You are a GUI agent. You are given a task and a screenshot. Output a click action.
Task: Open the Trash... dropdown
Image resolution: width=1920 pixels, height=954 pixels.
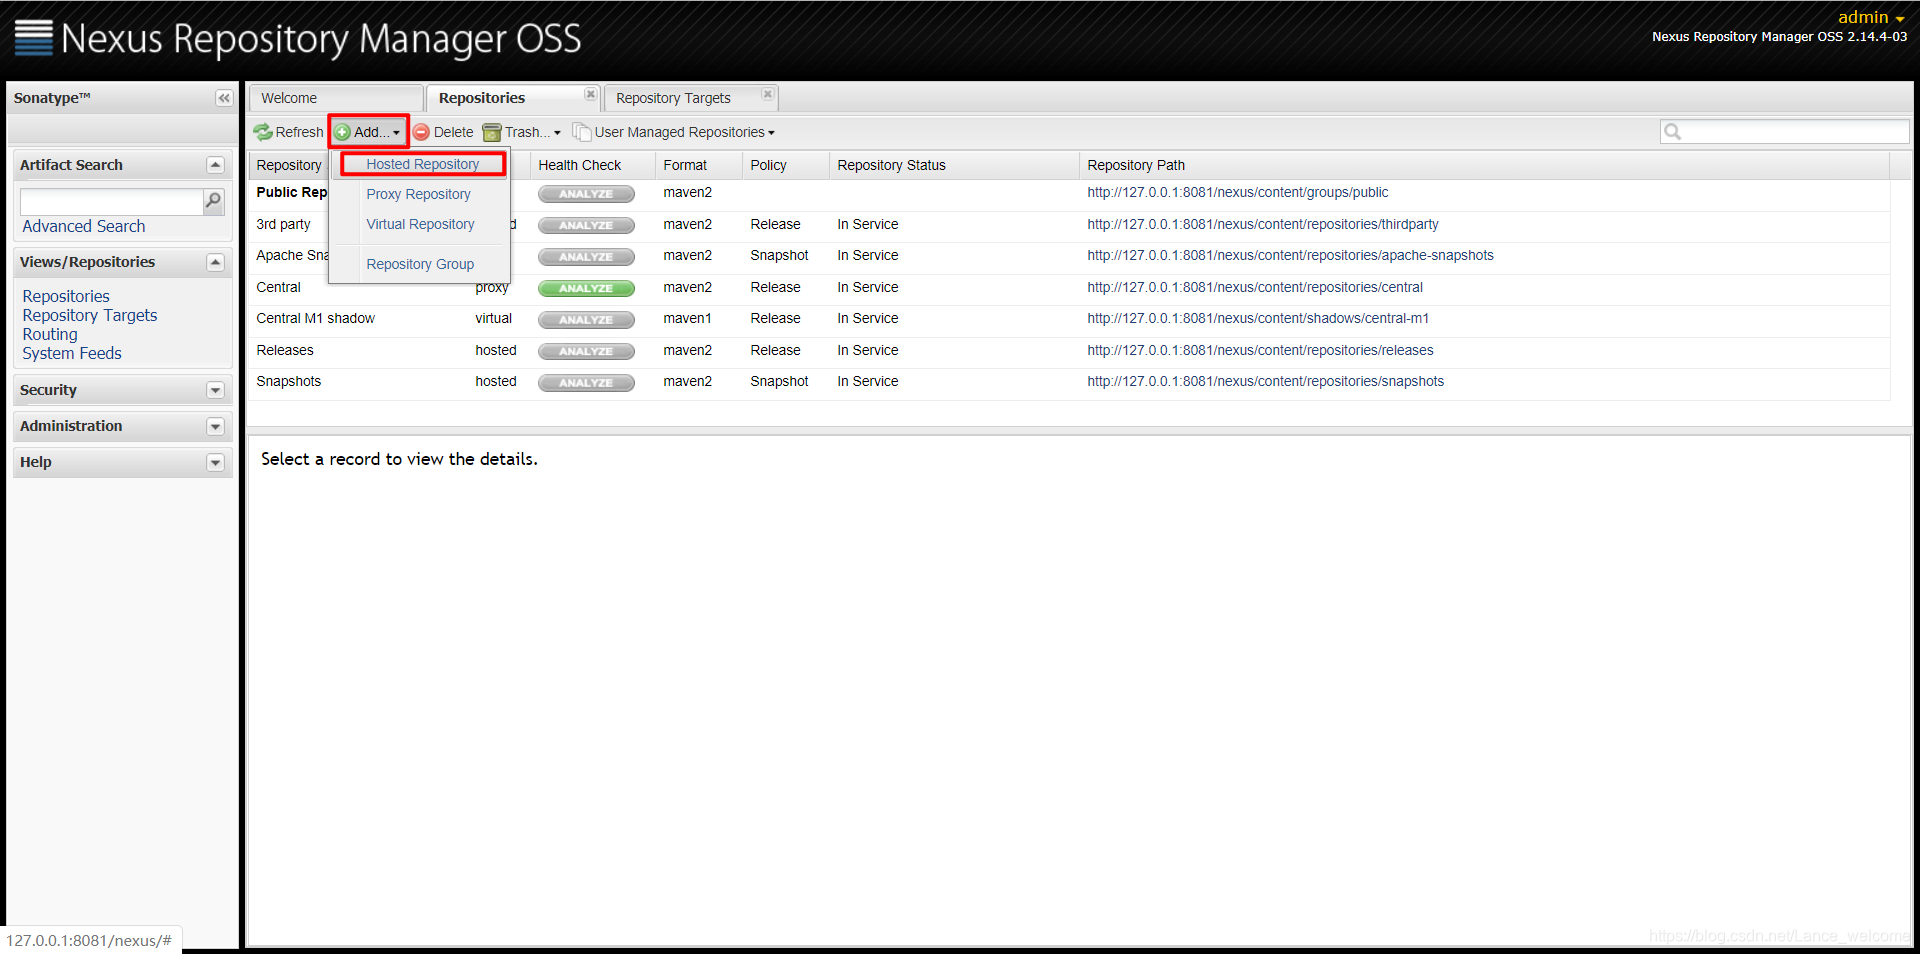tap(522, 132)
